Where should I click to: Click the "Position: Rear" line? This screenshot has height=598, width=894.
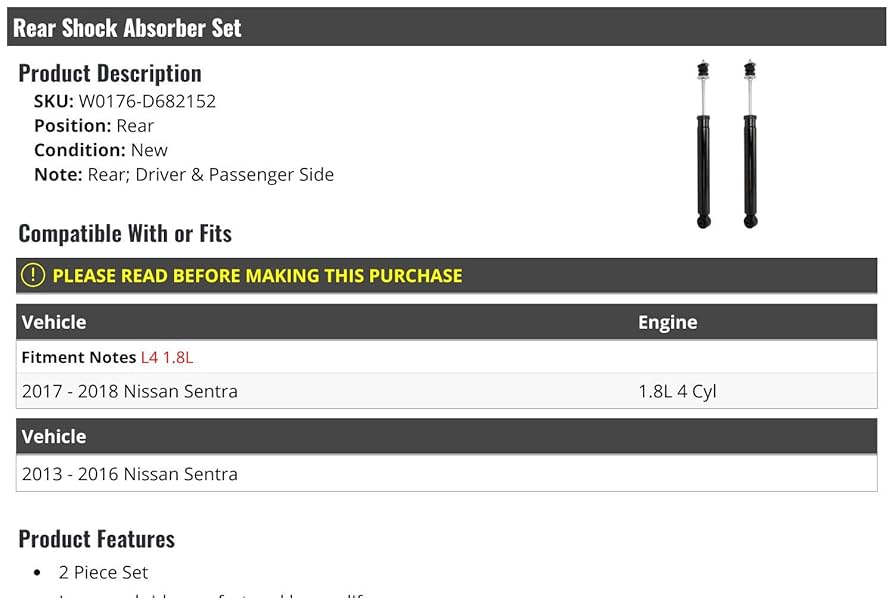(94, 126)
